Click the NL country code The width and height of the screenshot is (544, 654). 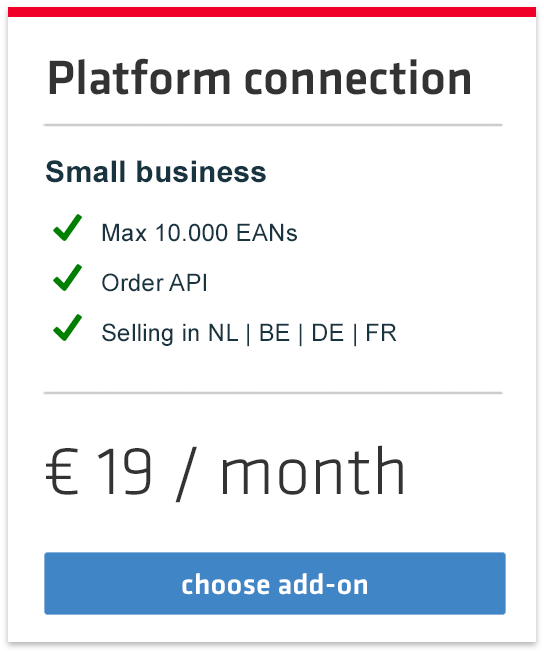[223, 333]
